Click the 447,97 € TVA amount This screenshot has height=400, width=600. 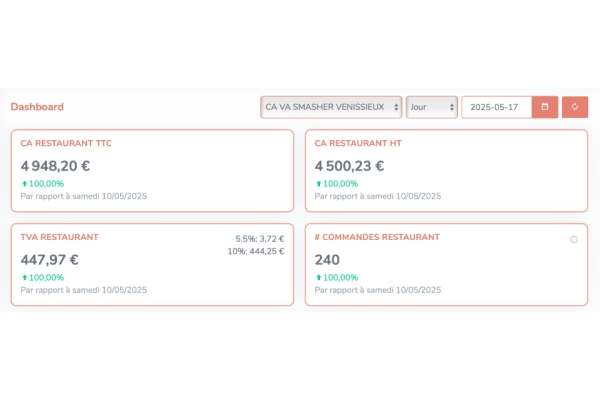[x=49, y=259]
